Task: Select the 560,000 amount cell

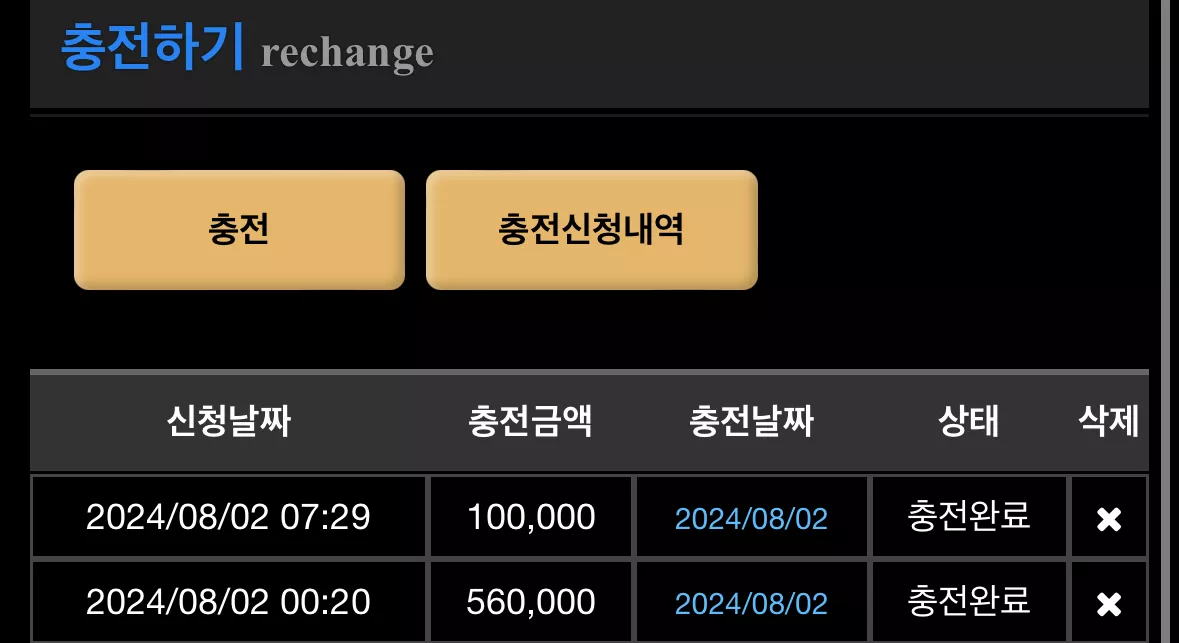Action: pos(531,602)
